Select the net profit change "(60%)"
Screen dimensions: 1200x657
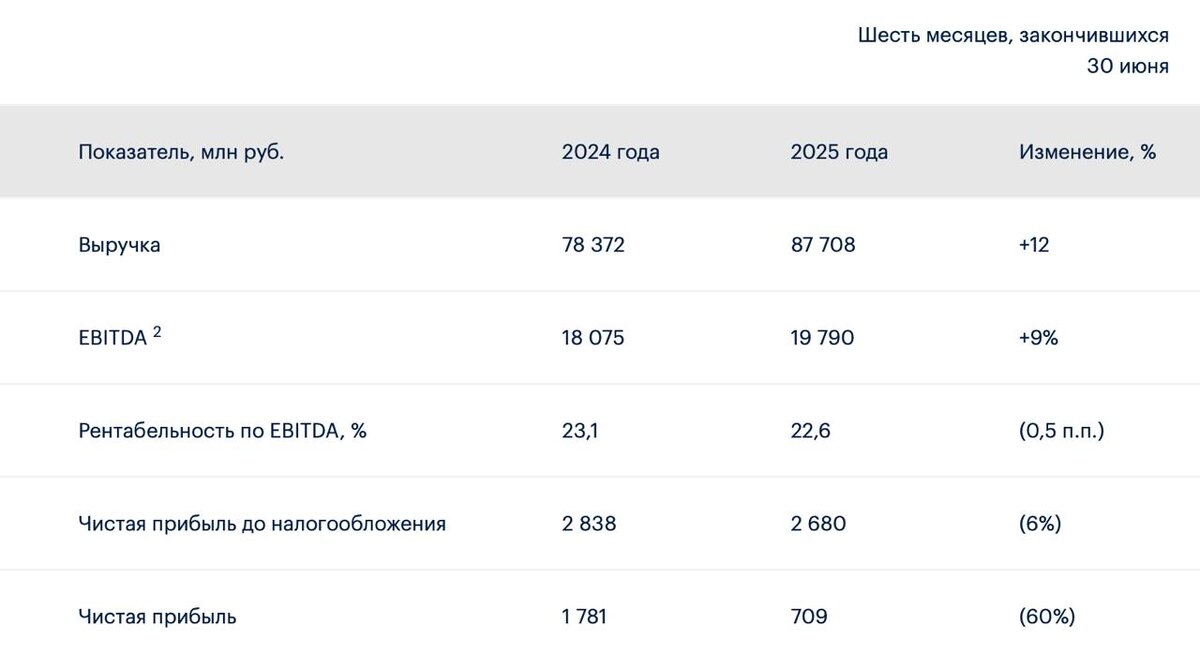1047,617
